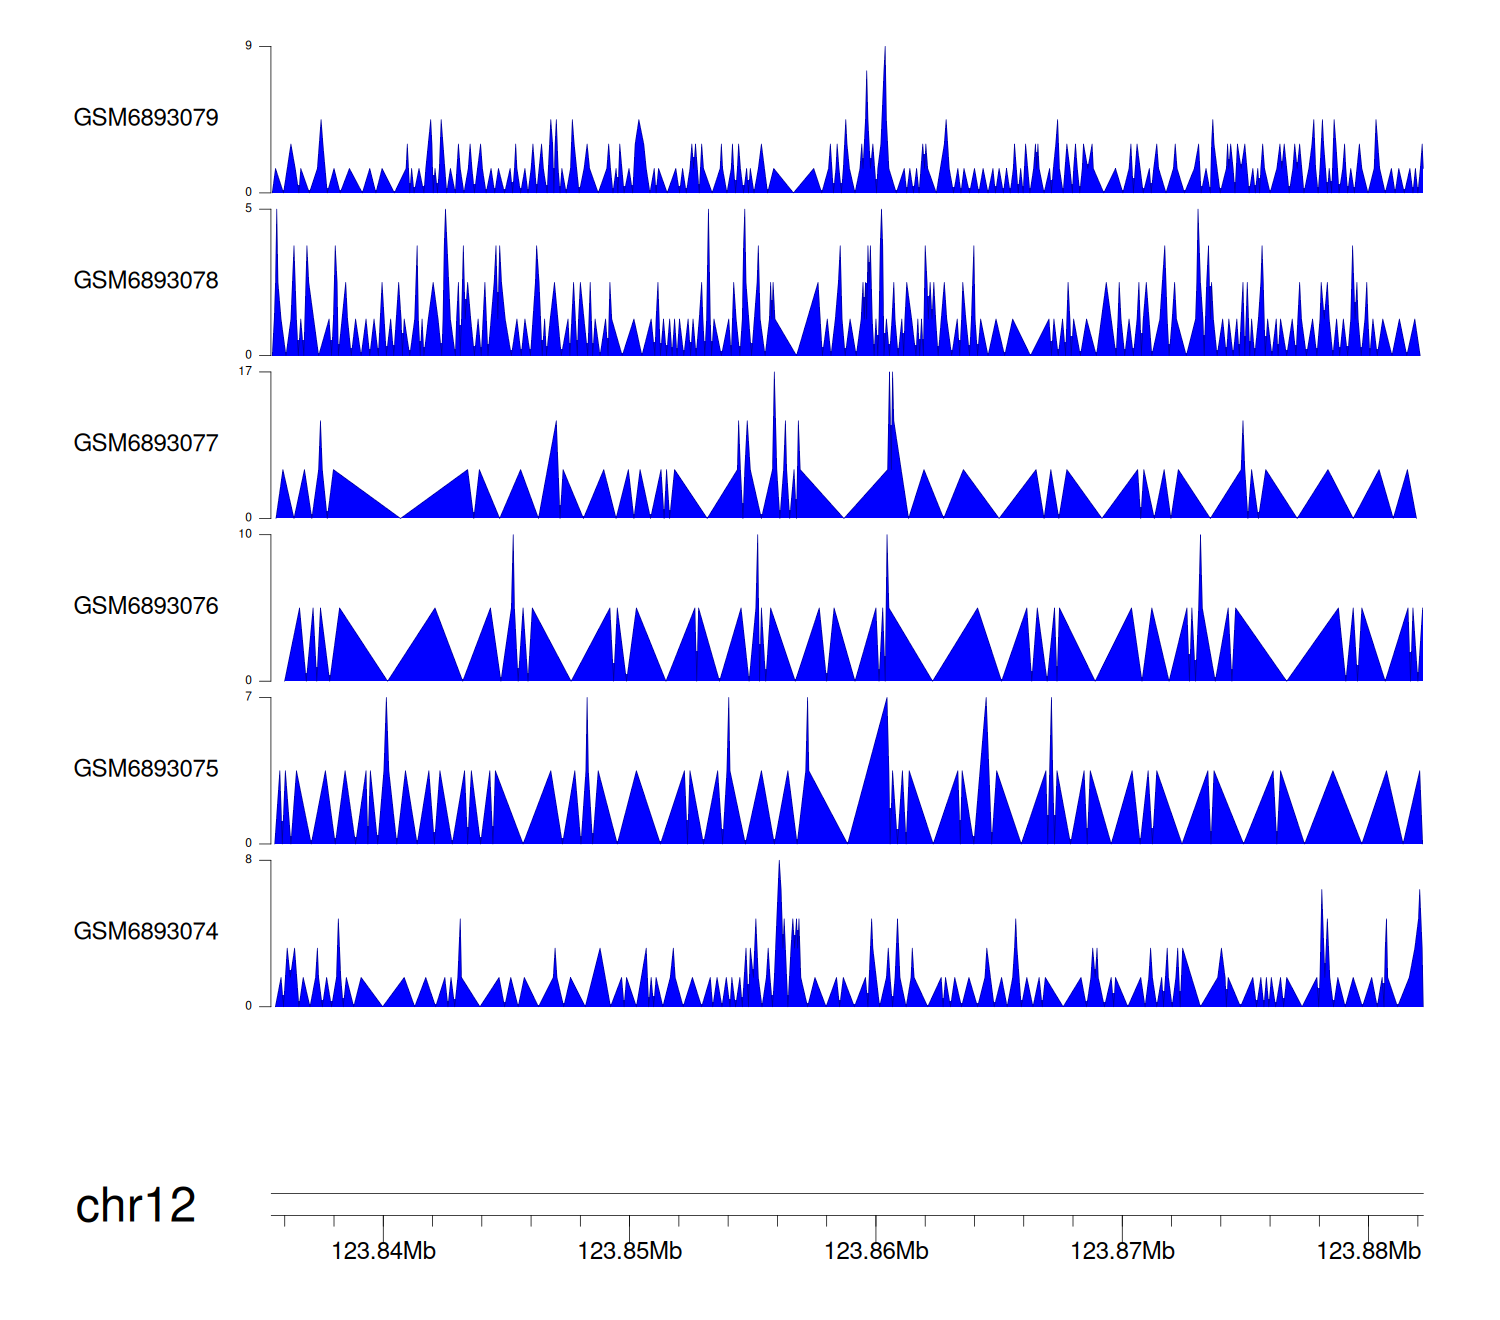Click y-axis maximum value 17 on GSM6893077
Viewport: 1500px width, 1320px height.
246,372
